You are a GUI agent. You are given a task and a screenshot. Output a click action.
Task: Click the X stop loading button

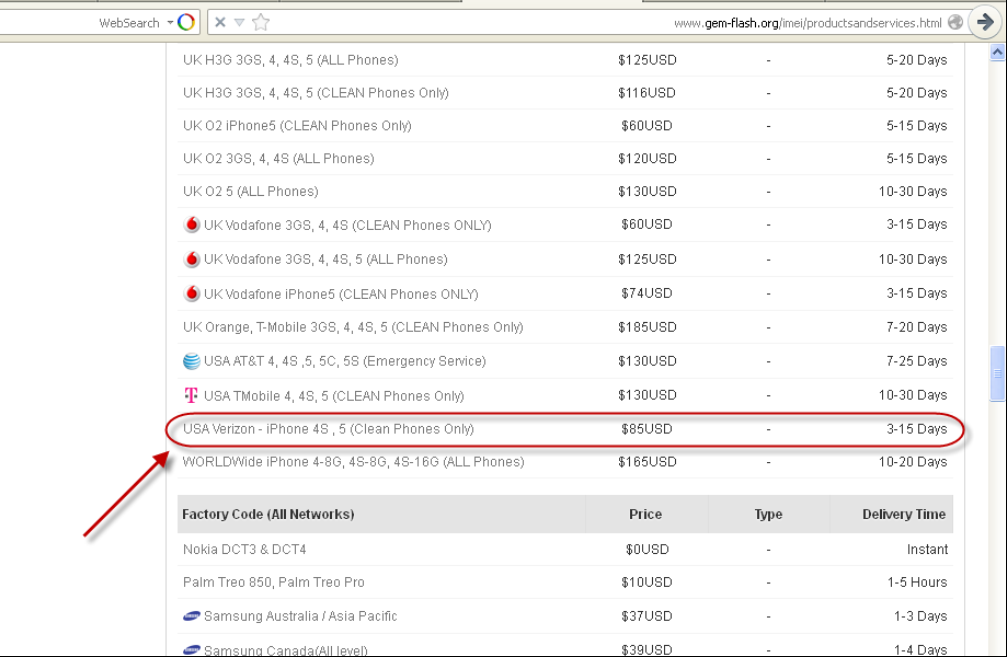(220, 22)
